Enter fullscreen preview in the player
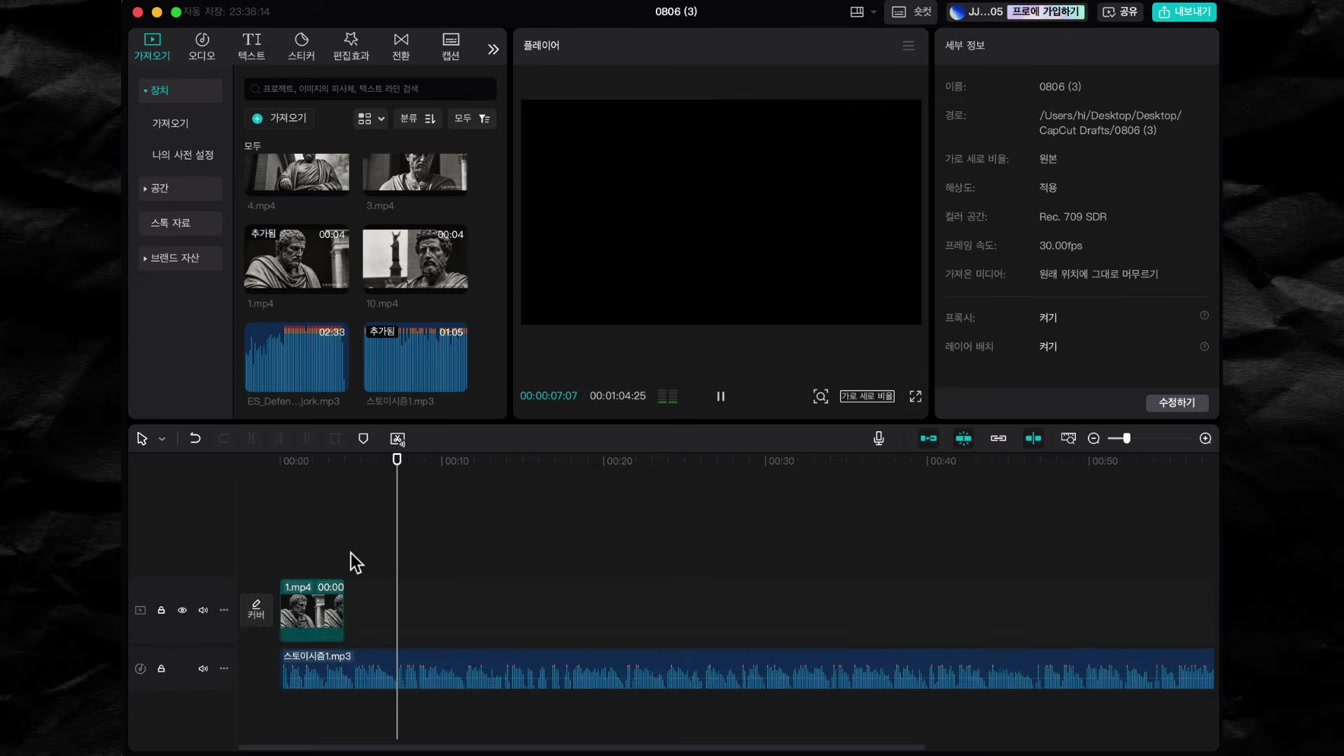 tap(915, 397)
